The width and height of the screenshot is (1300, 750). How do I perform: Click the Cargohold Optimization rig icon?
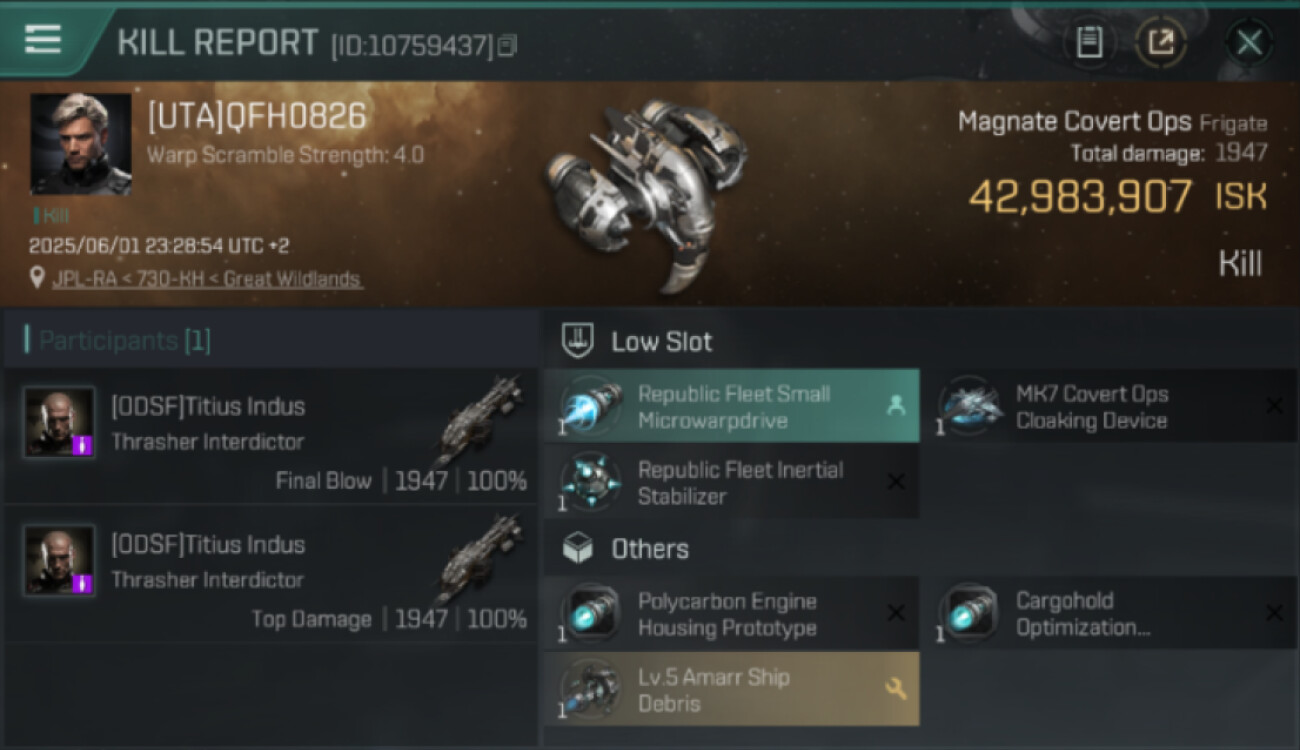pyautogui.click(x=969, y=614)
